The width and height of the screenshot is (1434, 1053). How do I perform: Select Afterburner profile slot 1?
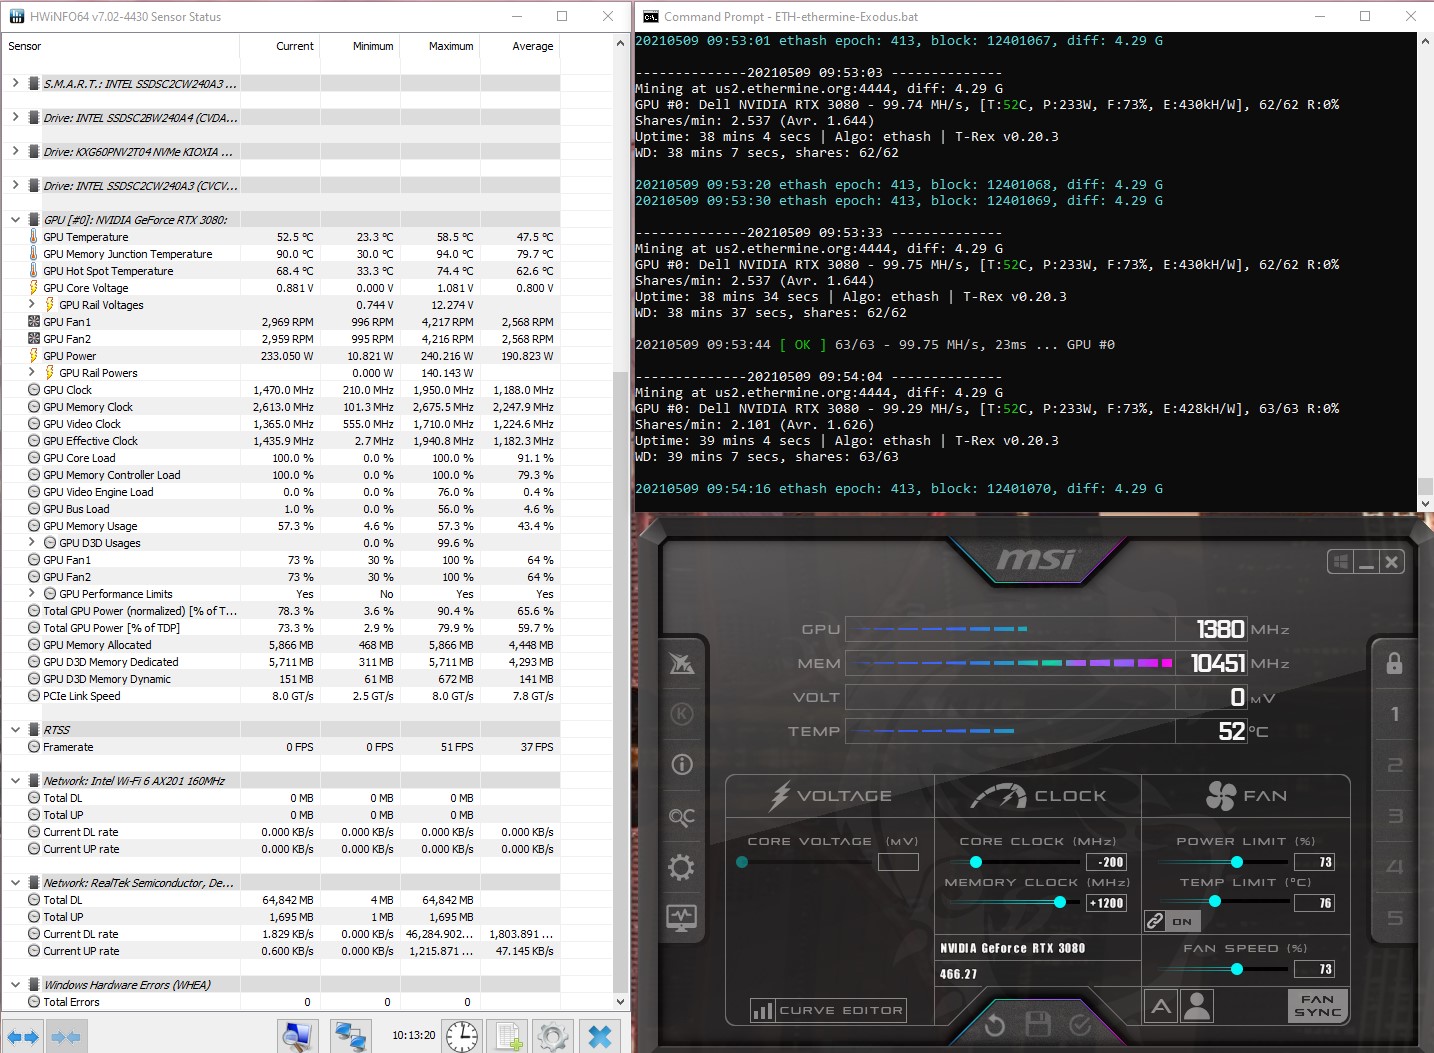tap(1395, 714)
